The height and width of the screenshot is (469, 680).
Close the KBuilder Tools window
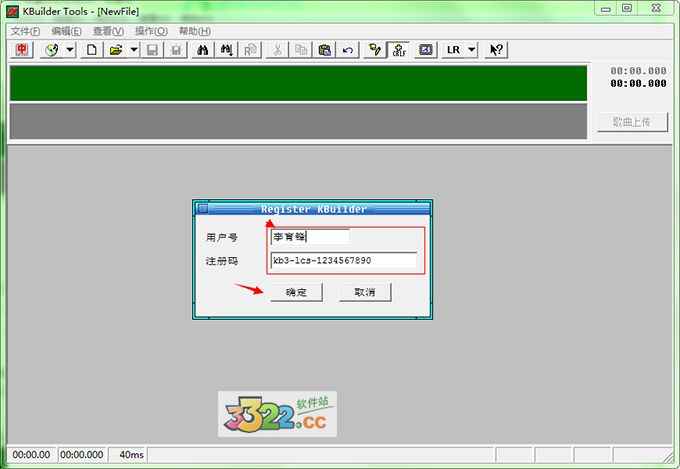[x=656, y=9]
